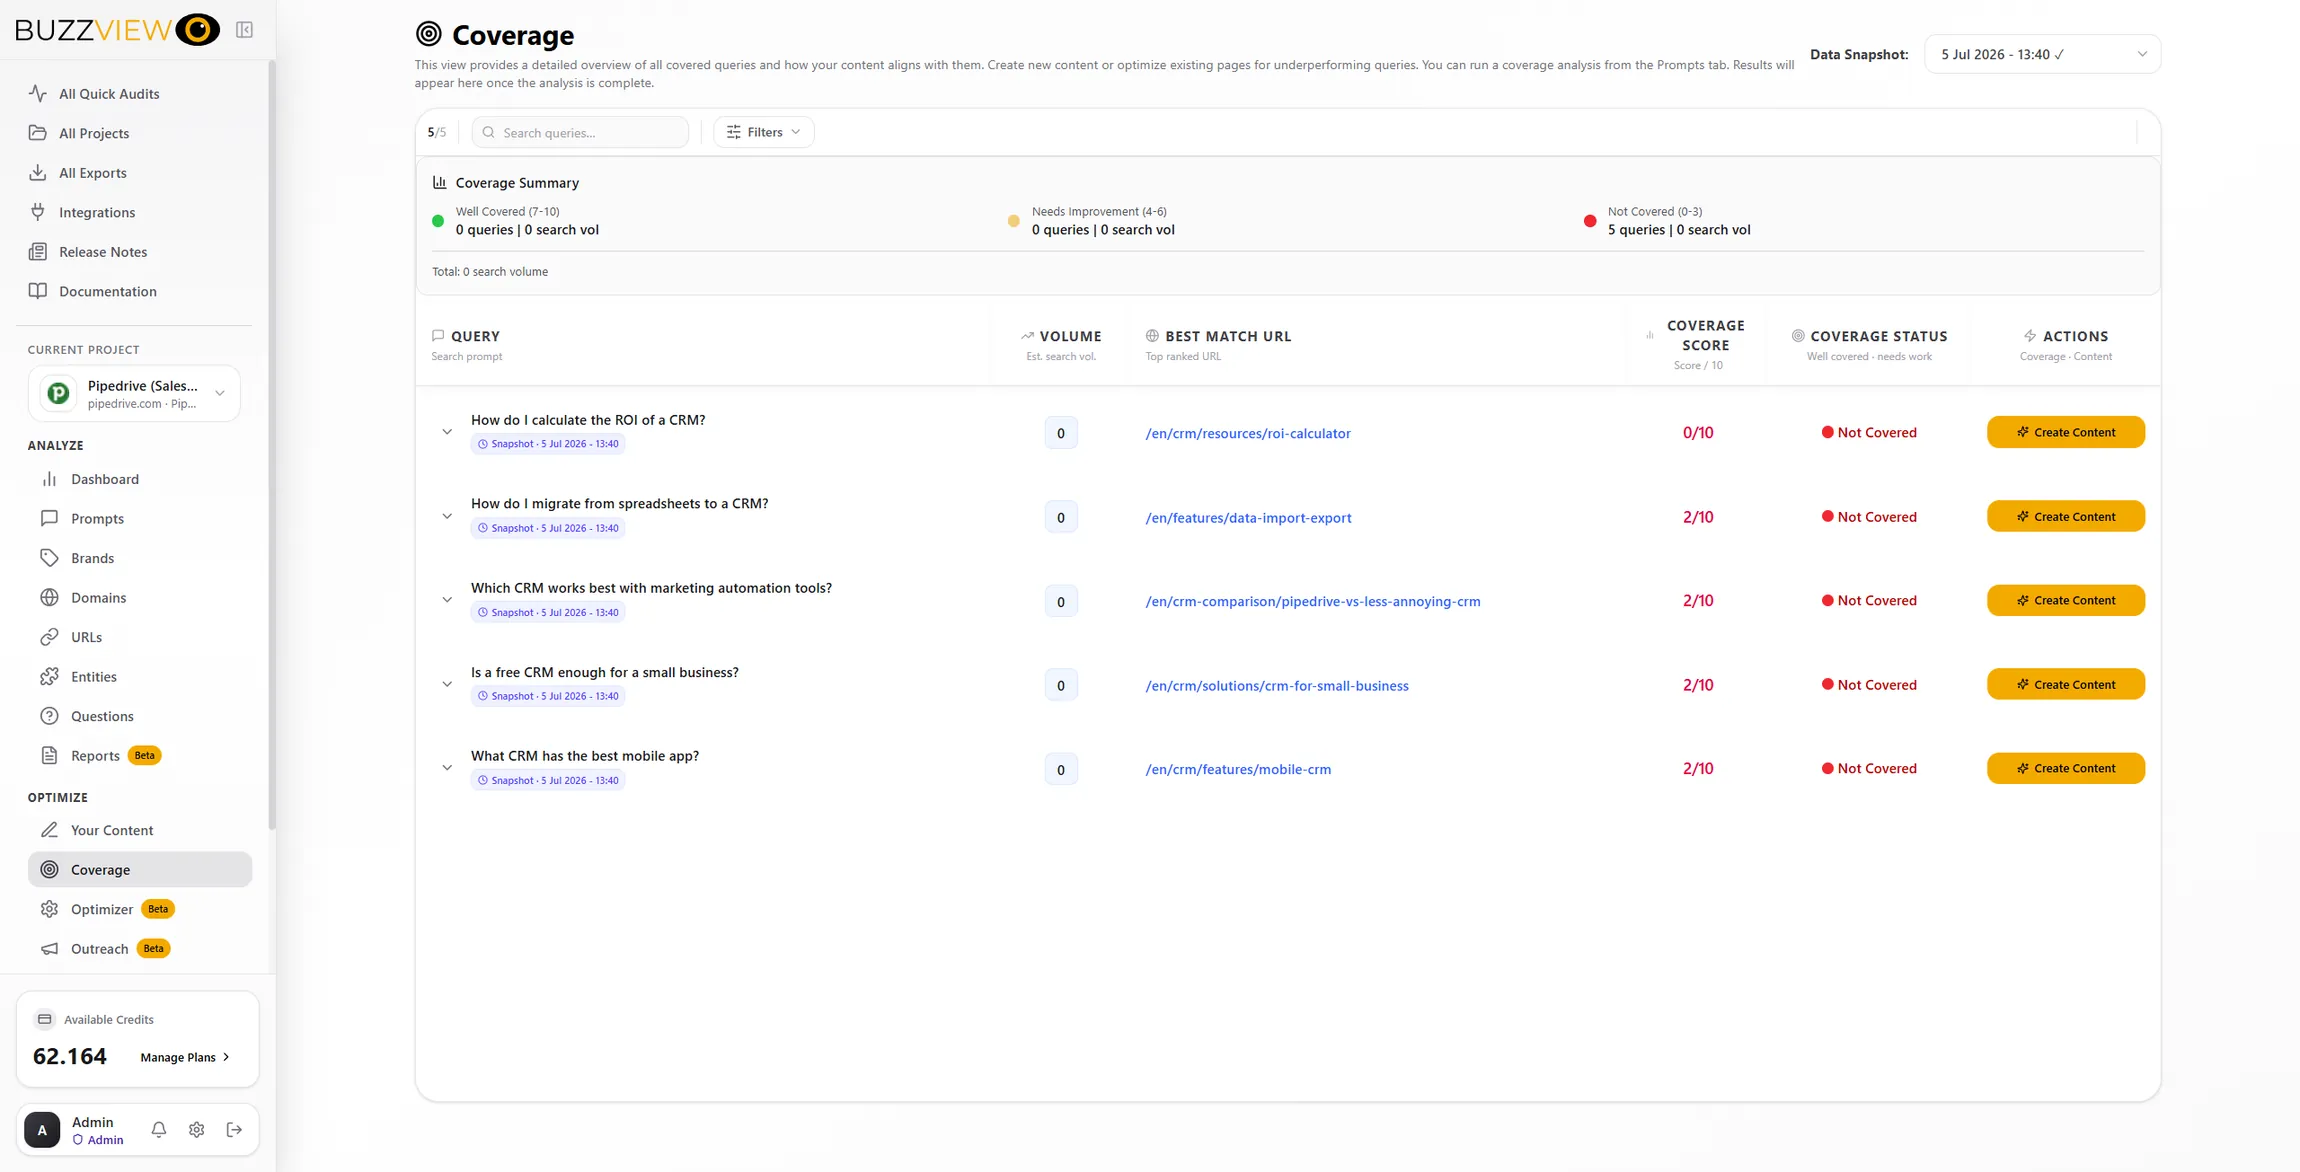Click the Volume column header
The image size is (2300, 1172).
click(x=1061, y=345)
